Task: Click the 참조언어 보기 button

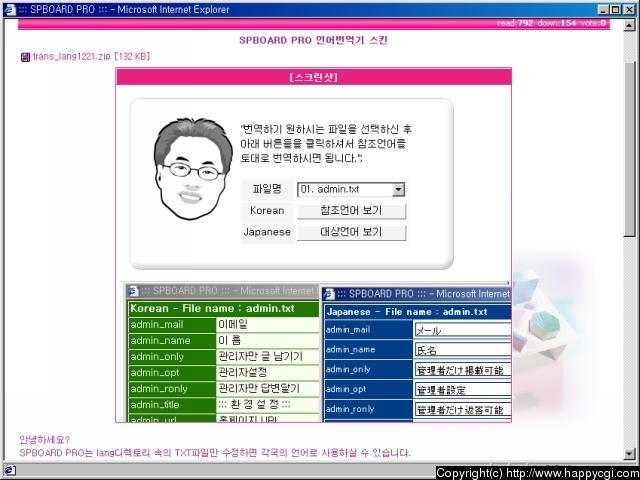Action: coord(351,211)
